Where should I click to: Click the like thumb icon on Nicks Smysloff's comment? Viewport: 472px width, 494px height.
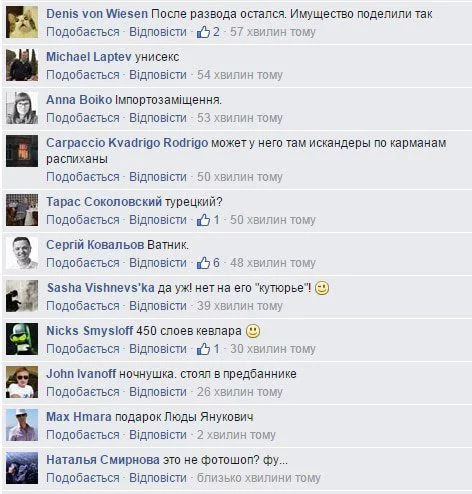point(203,349)
